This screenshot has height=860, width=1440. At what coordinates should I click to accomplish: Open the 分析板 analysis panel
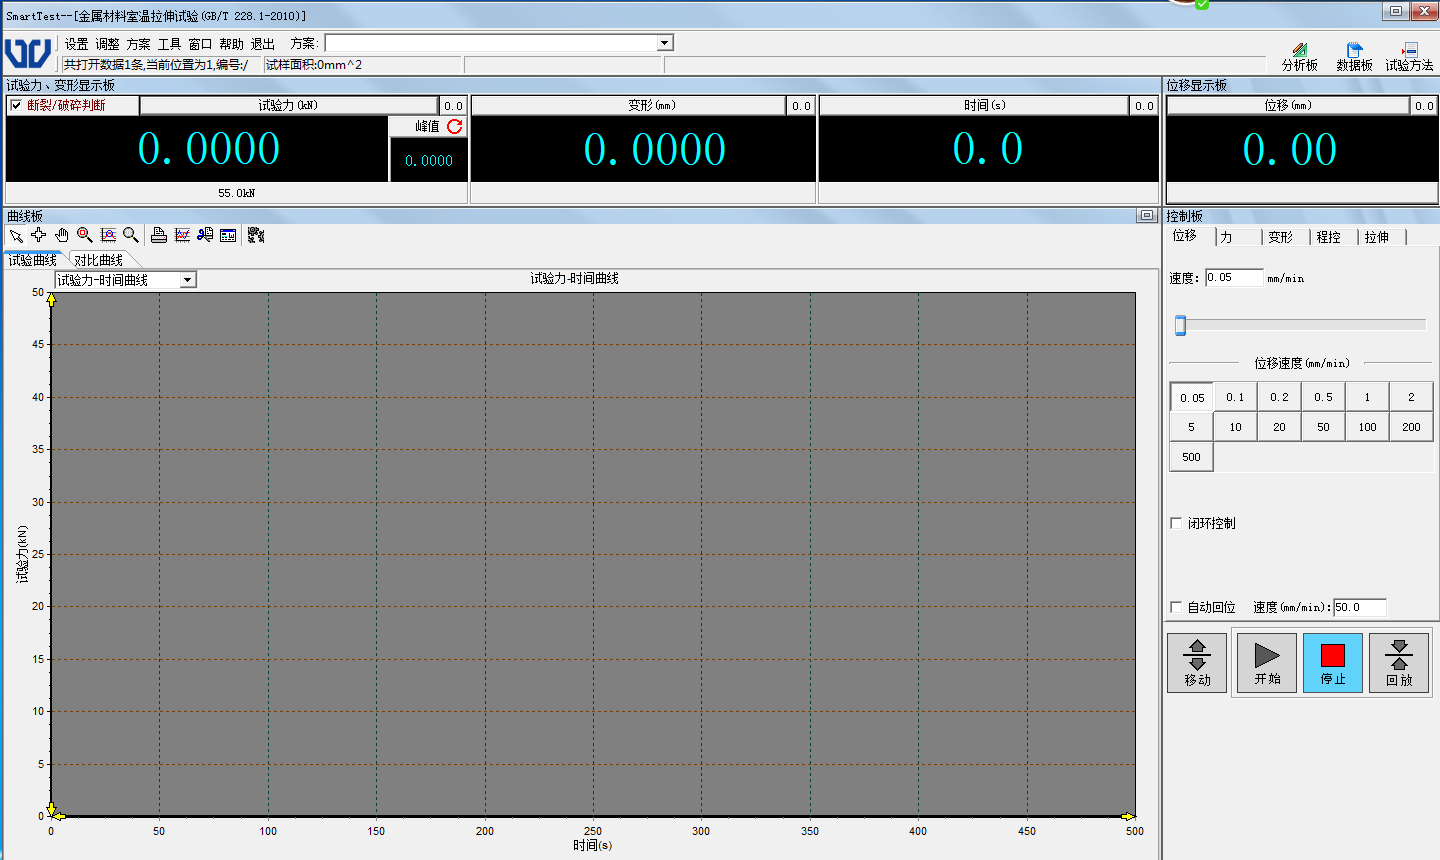[x=1299, y=57]
